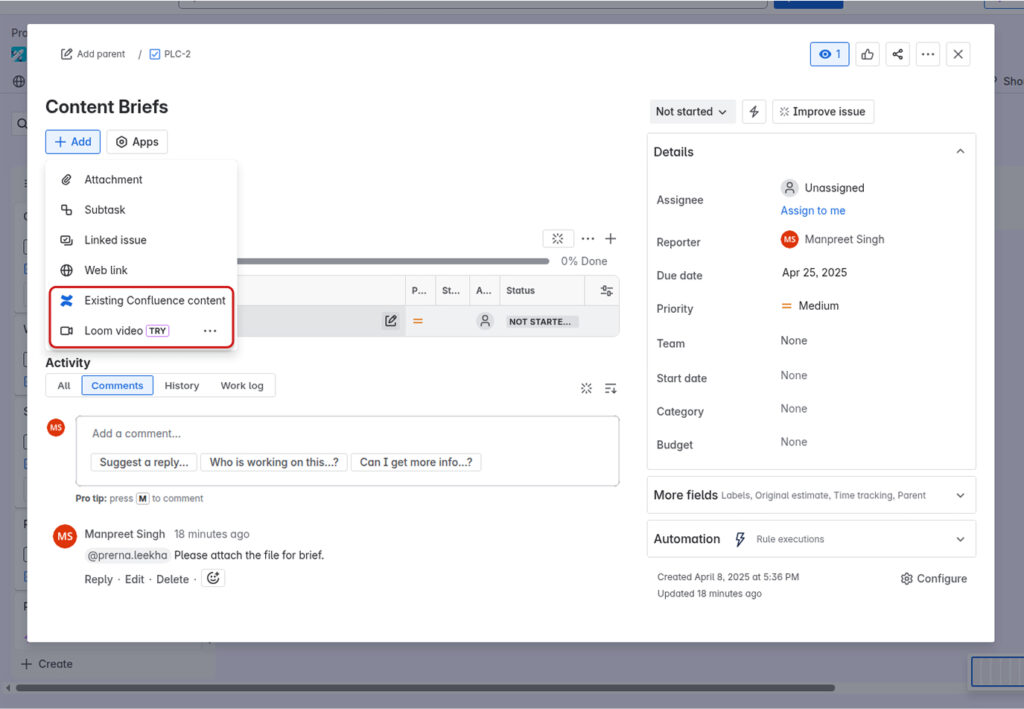
Task: Click ellipsis next to Loom video
Action: pos(210,331)
